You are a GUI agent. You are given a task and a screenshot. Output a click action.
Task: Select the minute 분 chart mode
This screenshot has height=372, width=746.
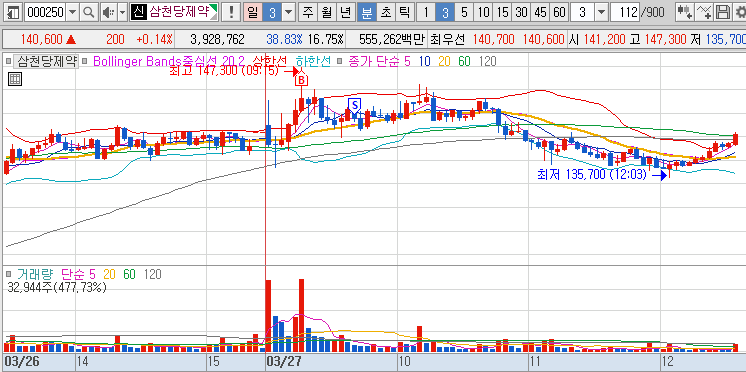coord(366,12)
